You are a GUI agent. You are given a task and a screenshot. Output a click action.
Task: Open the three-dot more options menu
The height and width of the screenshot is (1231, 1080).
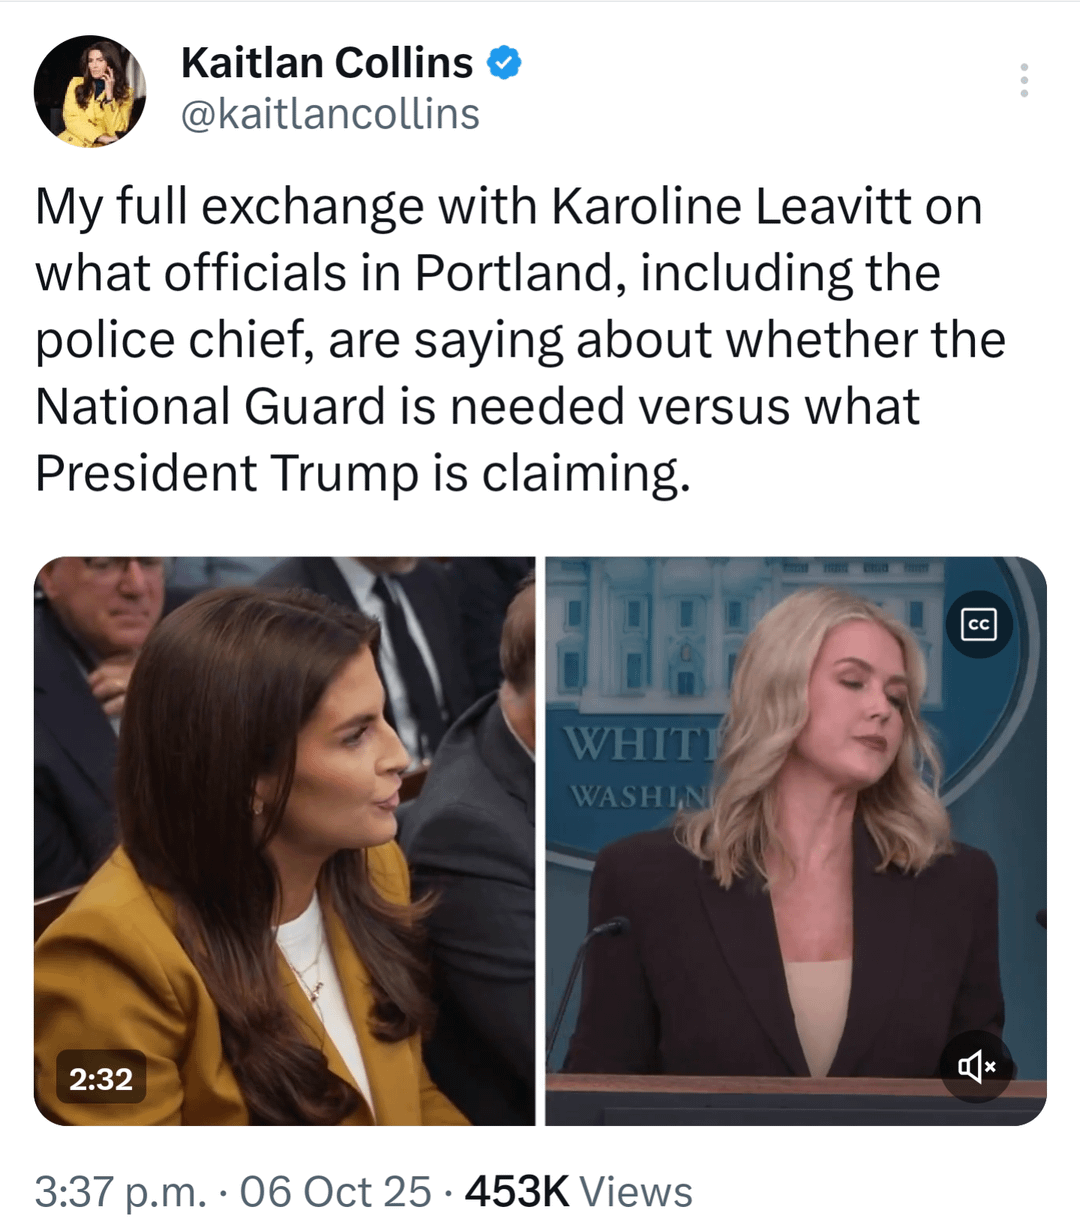tap(1024, 80)
